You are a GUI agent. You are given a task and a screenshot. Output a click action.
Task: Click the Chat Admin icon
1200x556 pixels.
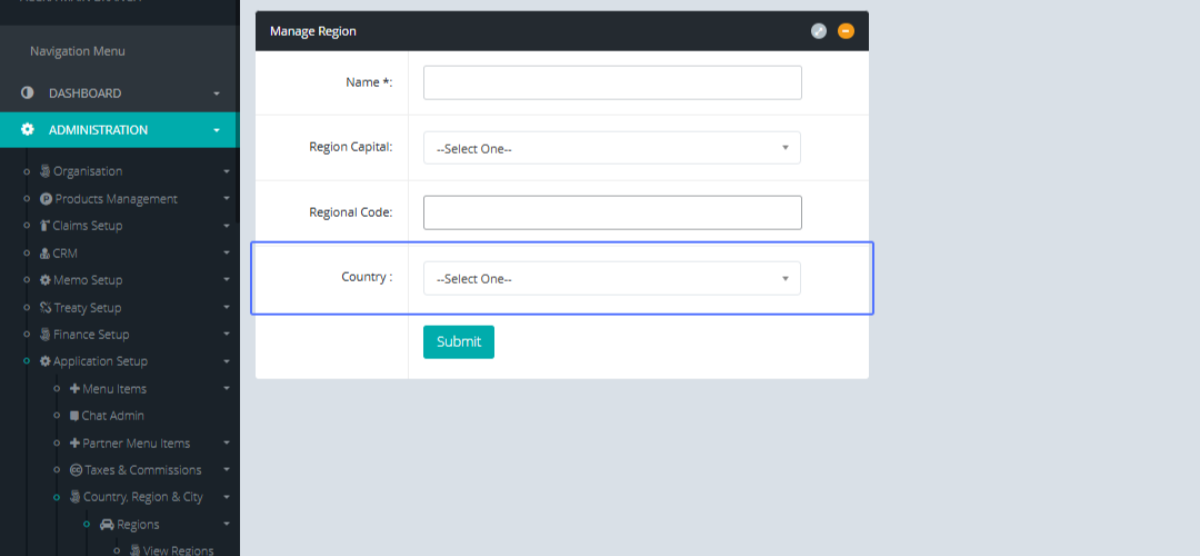(x=74, y=416)
